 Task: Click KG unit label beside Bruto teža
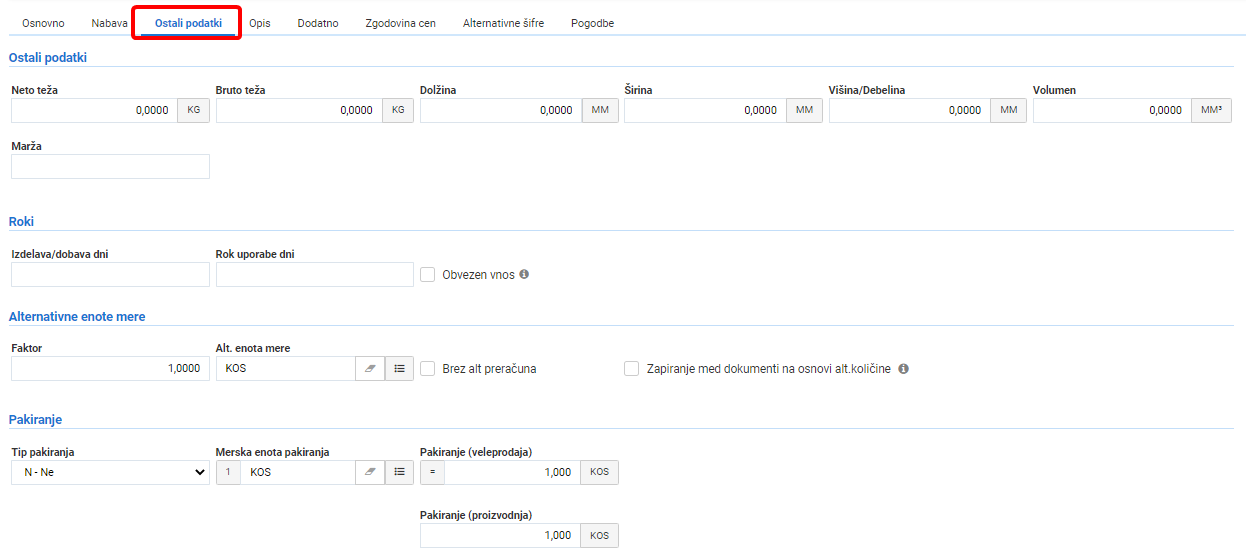[398, 110]
